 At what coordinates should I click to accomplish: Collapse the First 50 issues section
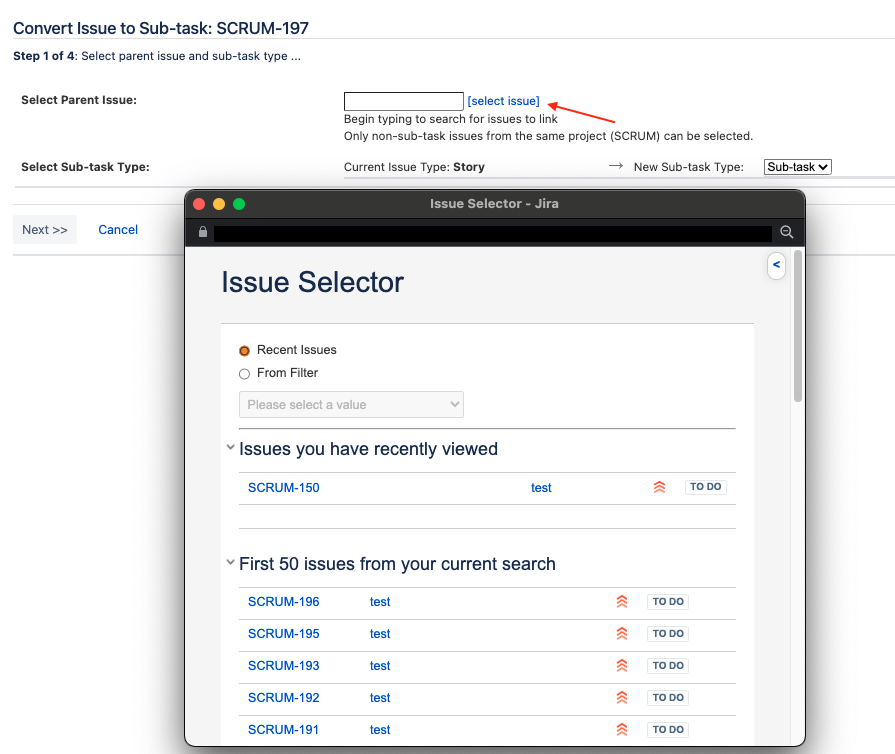pyautogui.click(x=230, y=562)
